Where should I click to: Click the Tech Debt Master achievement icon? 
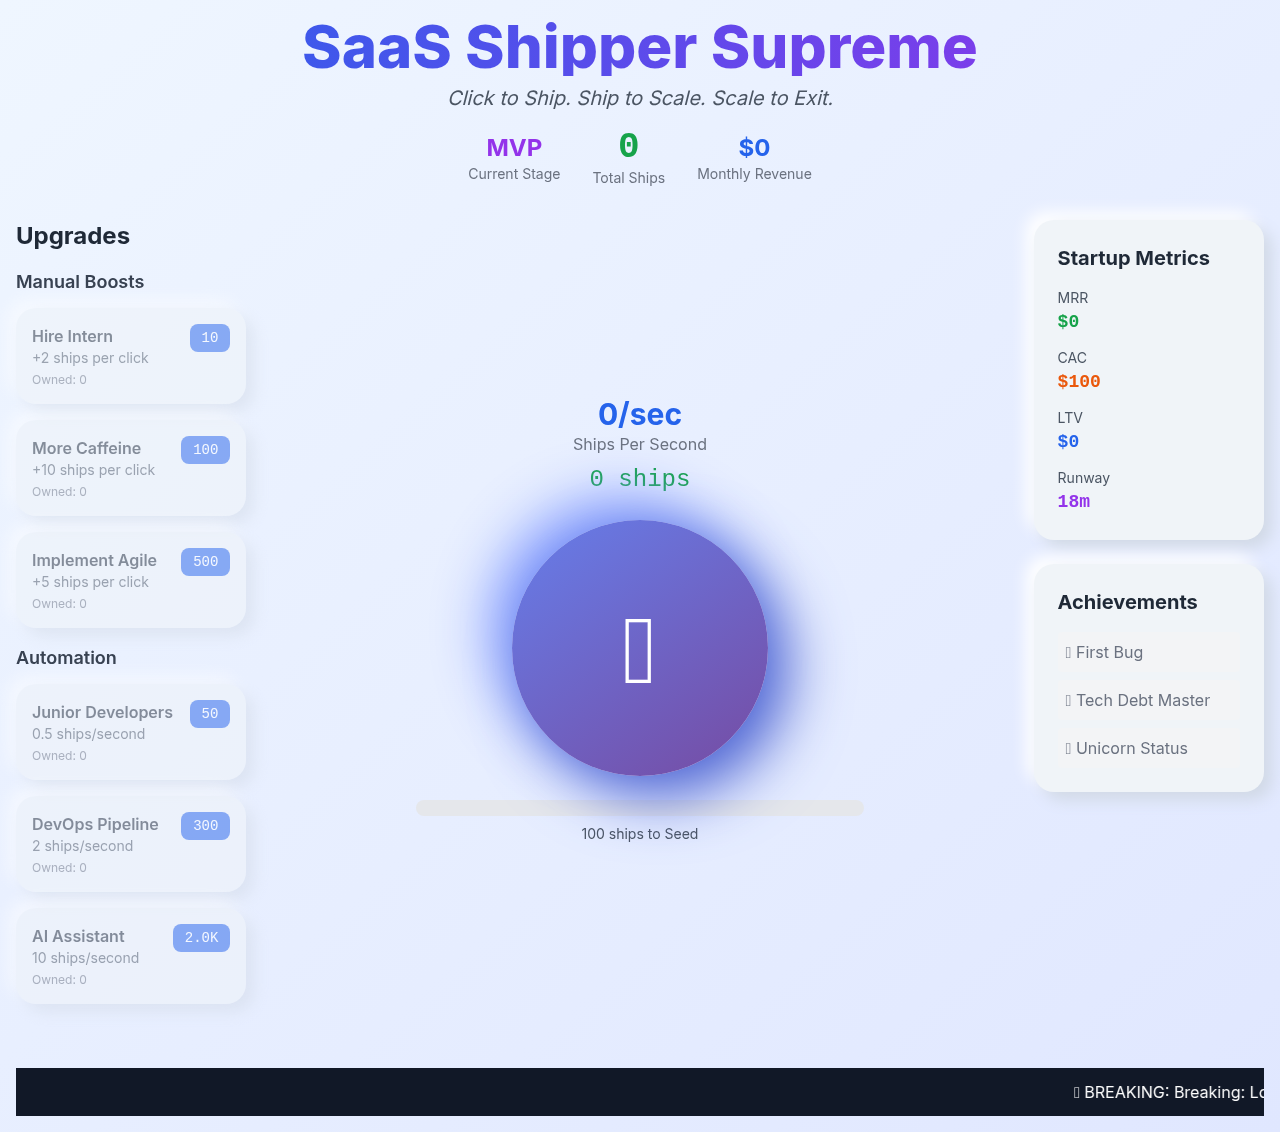[1068, 700]
